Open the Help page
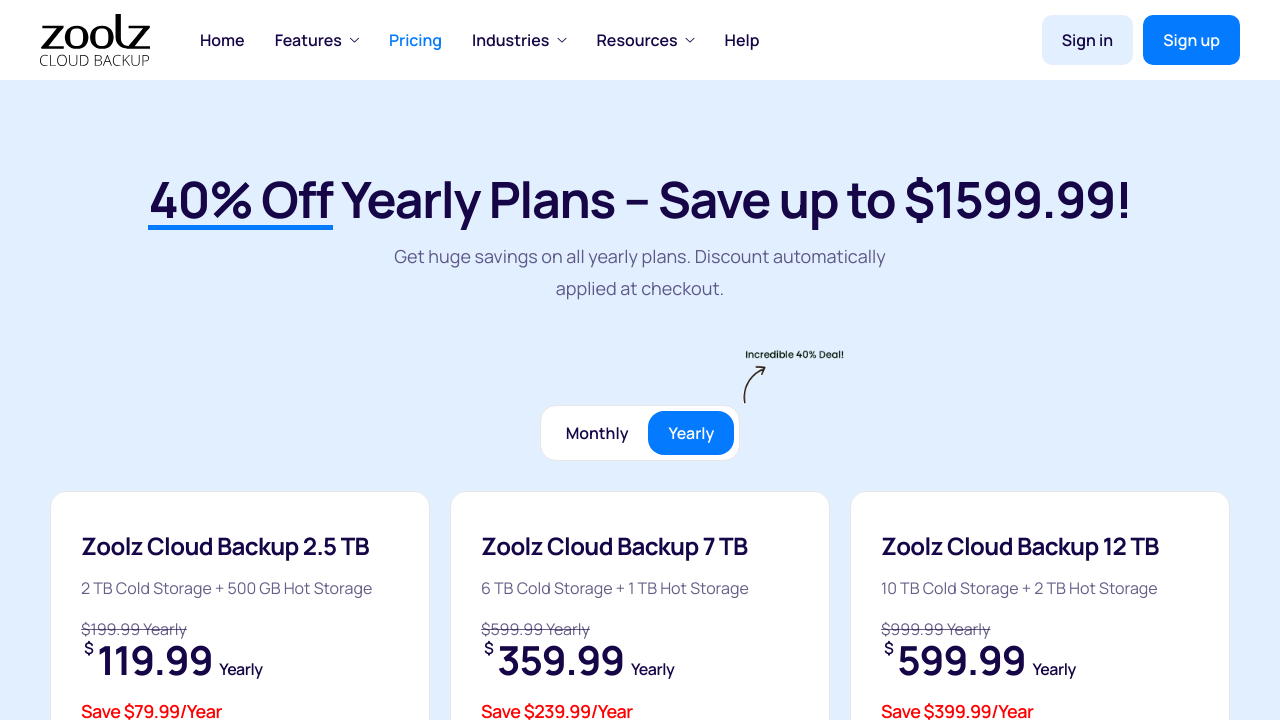This screenshot has height=720, width=1280. click(742, 40)
